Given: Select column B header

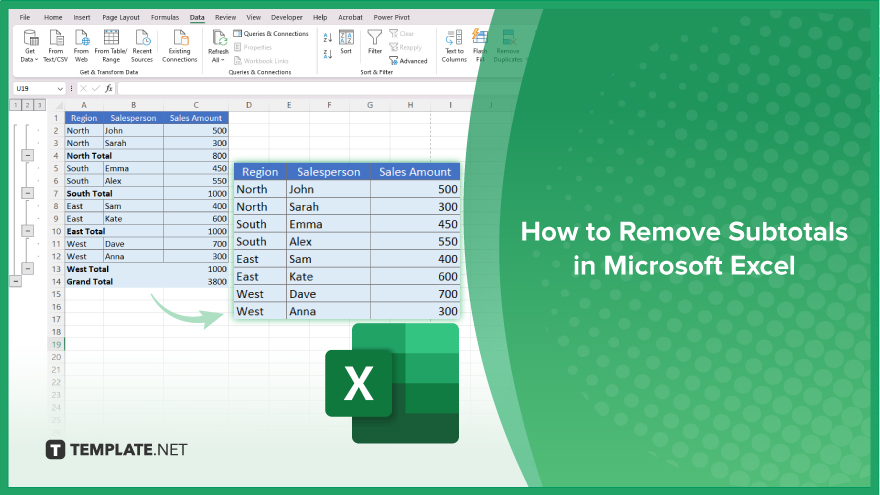Looking at the screenshot, I should [x=134, y=105].
